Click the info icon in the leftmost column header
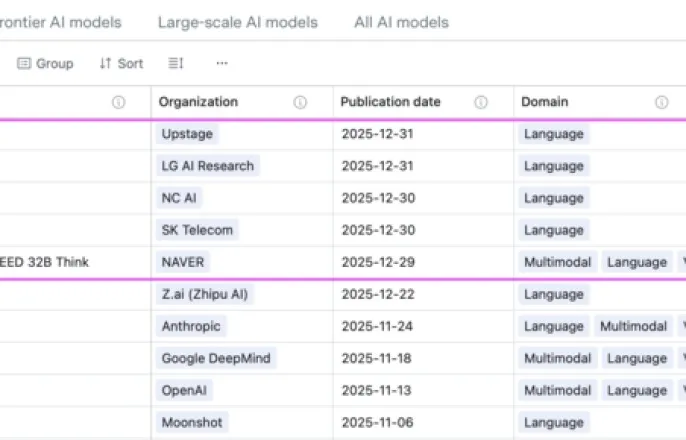This screenshot has height=440, width=686. tap(119, 102)
